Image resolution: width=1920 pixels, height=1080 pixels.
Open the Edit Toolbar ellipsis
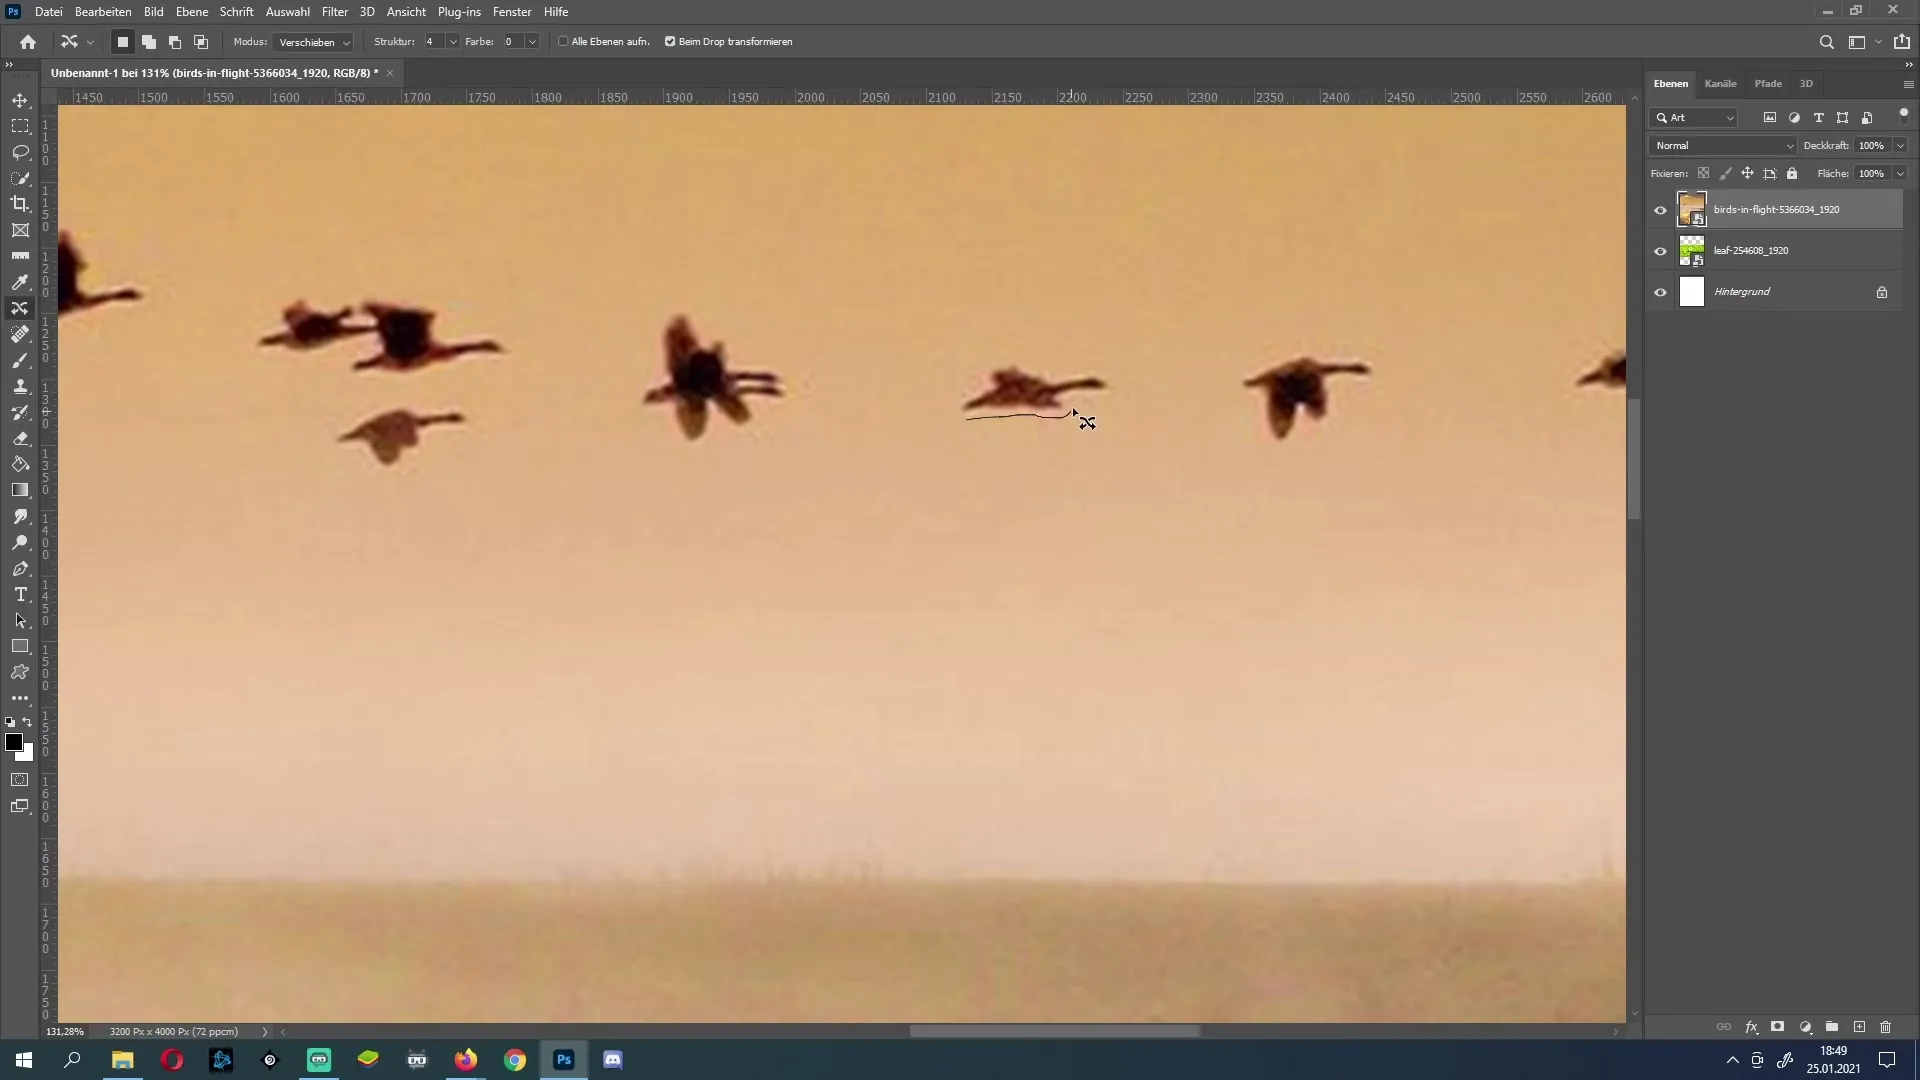20,698
